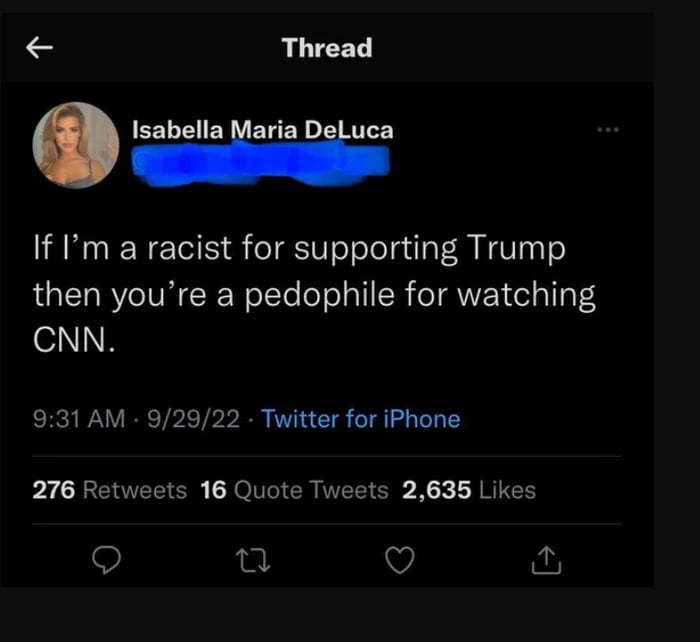View the 16 Quote Tweets
The image size is (700, 642).
(294, 490)
